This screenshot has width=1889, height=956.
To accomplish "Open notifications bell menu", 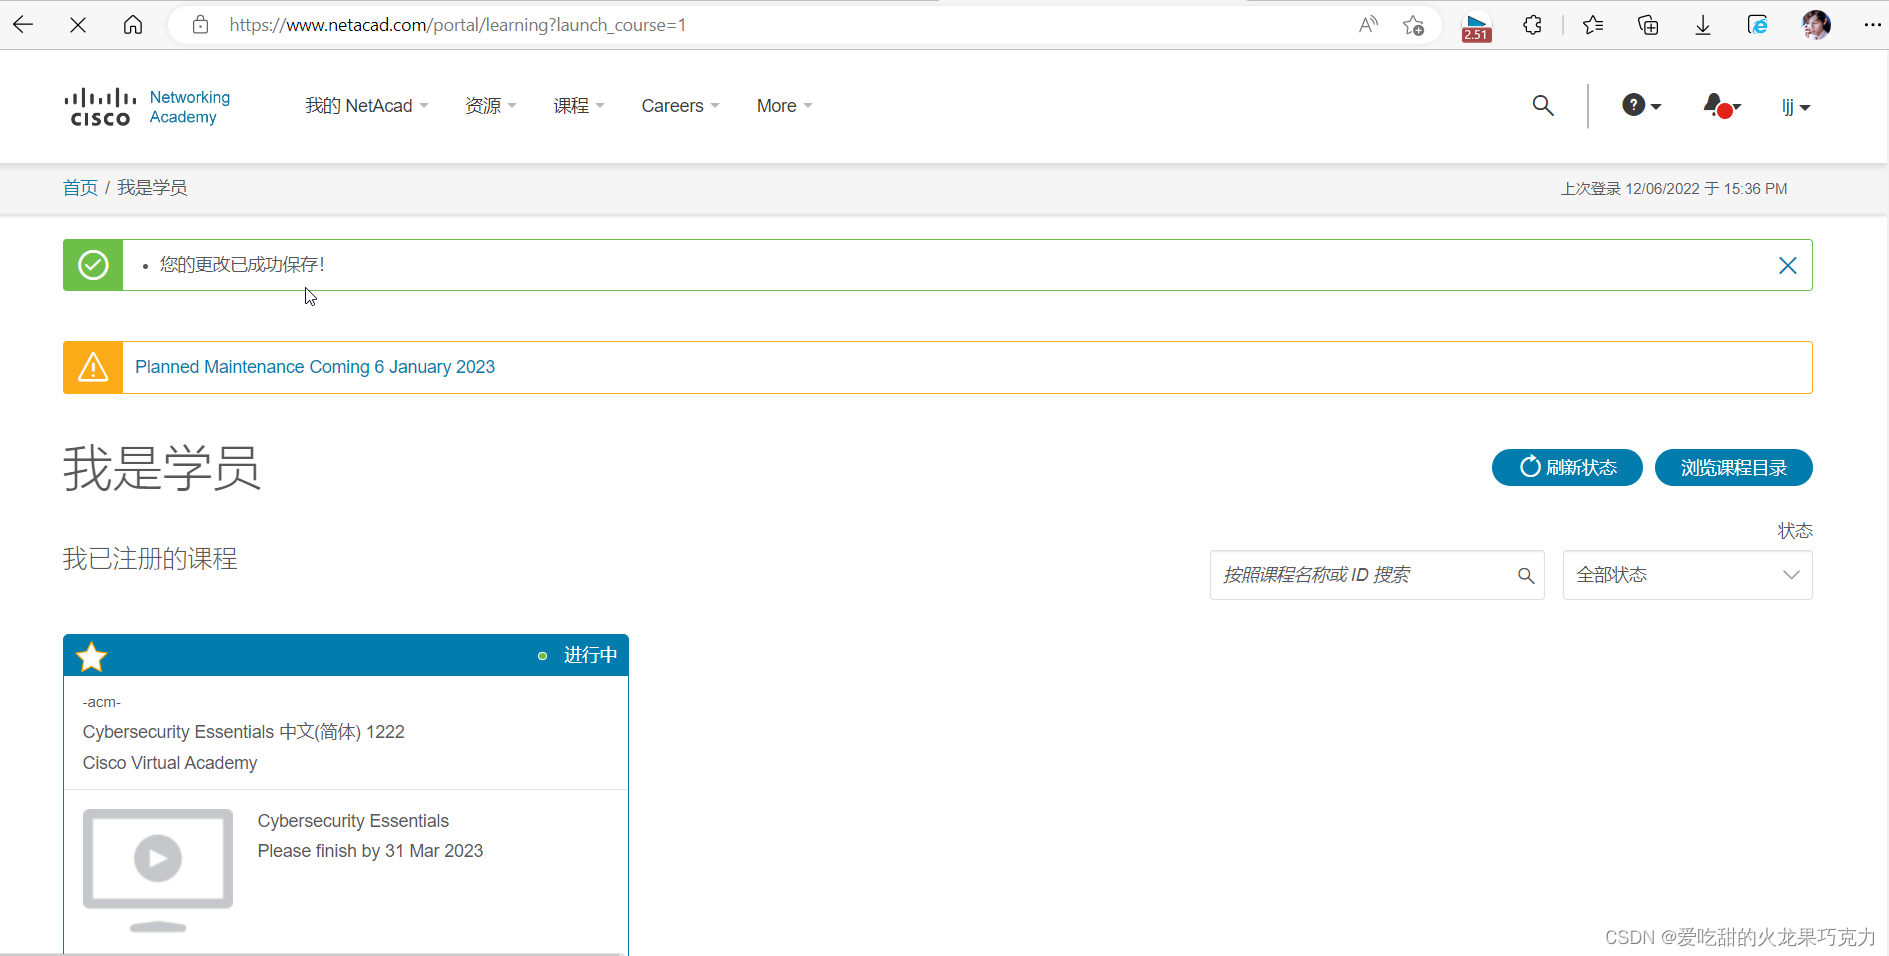I will pyautogui.click(x=1722, y=106).
